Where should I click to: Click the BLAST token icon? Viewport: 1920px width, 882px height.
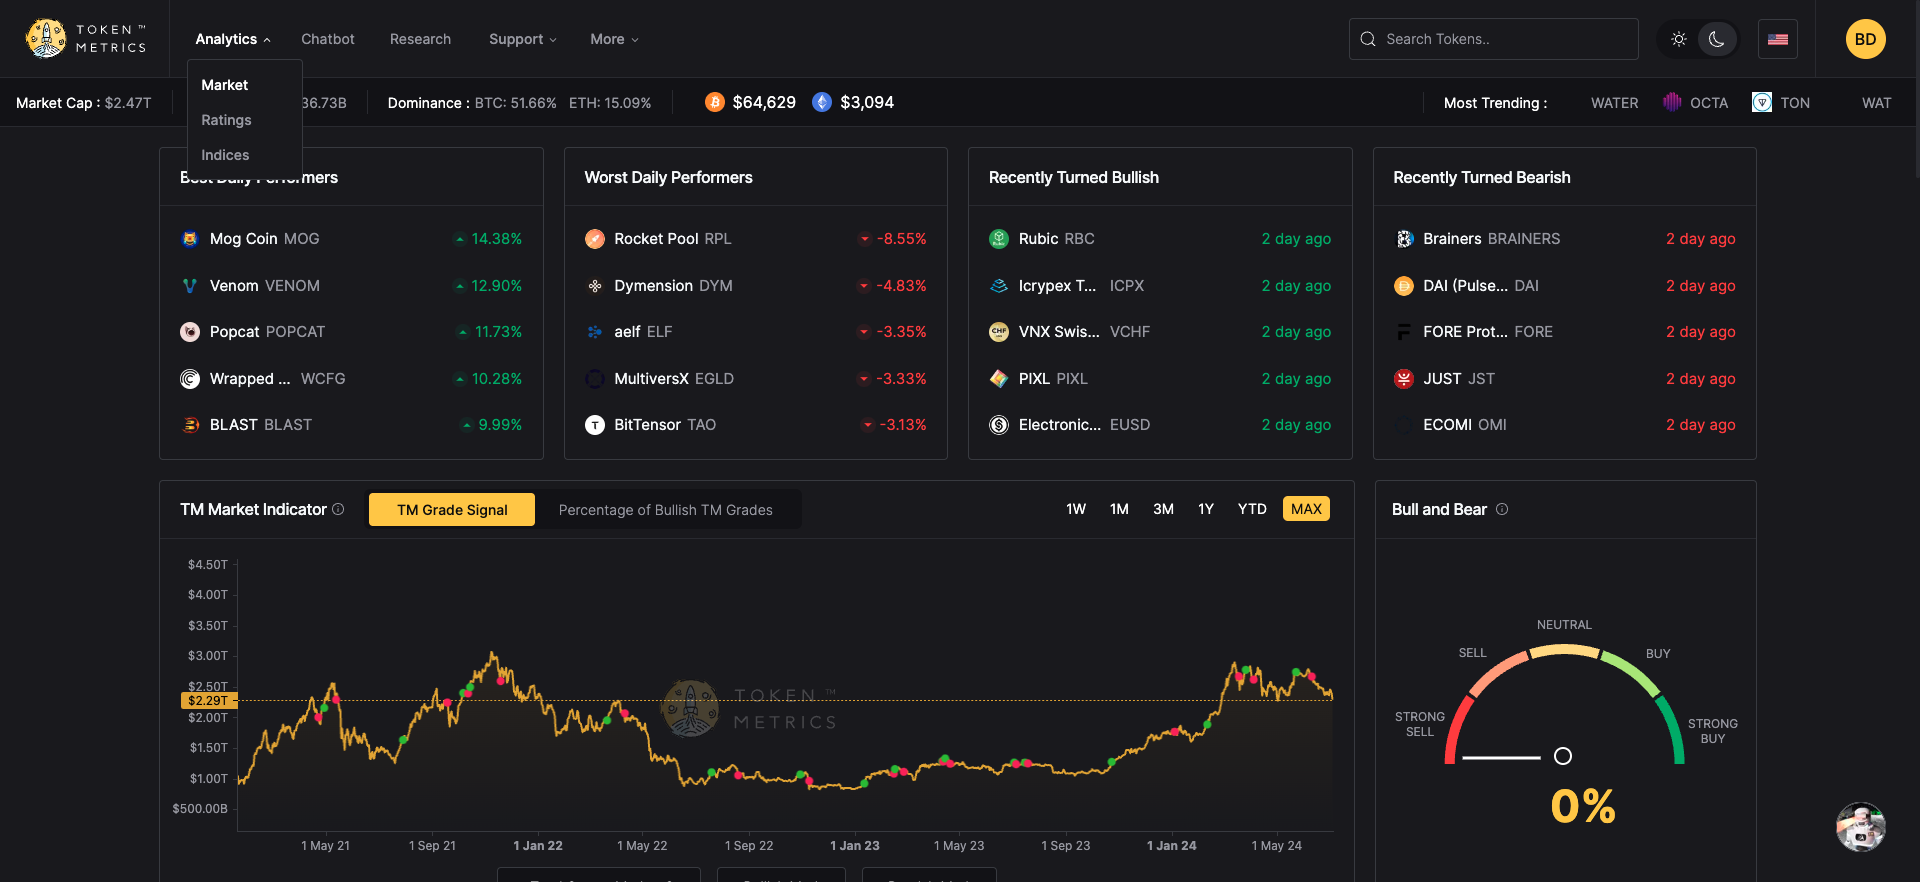click(190, 425)
